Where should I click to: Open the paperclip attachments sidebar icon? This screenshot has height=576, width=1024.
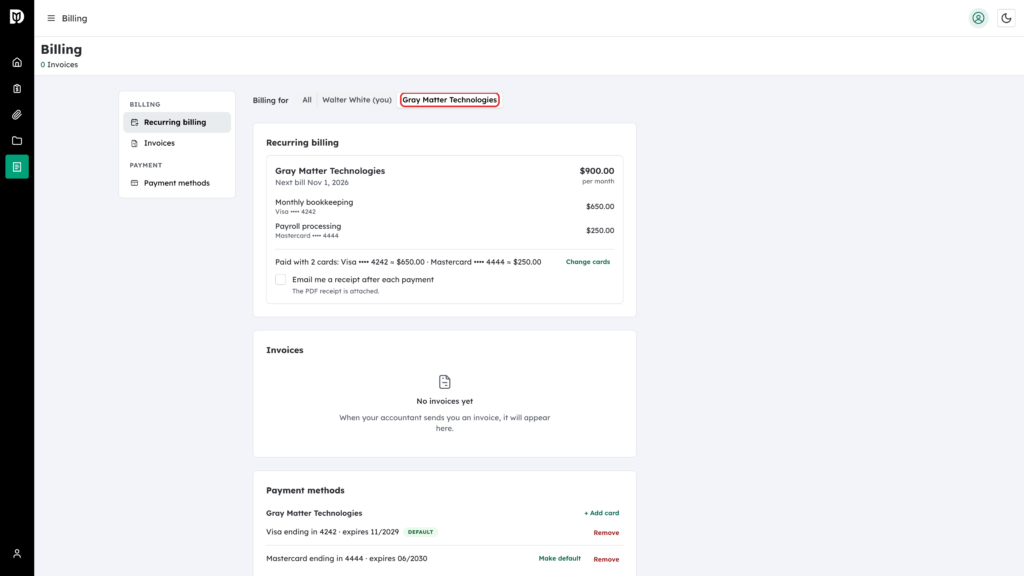coord(17,115)
